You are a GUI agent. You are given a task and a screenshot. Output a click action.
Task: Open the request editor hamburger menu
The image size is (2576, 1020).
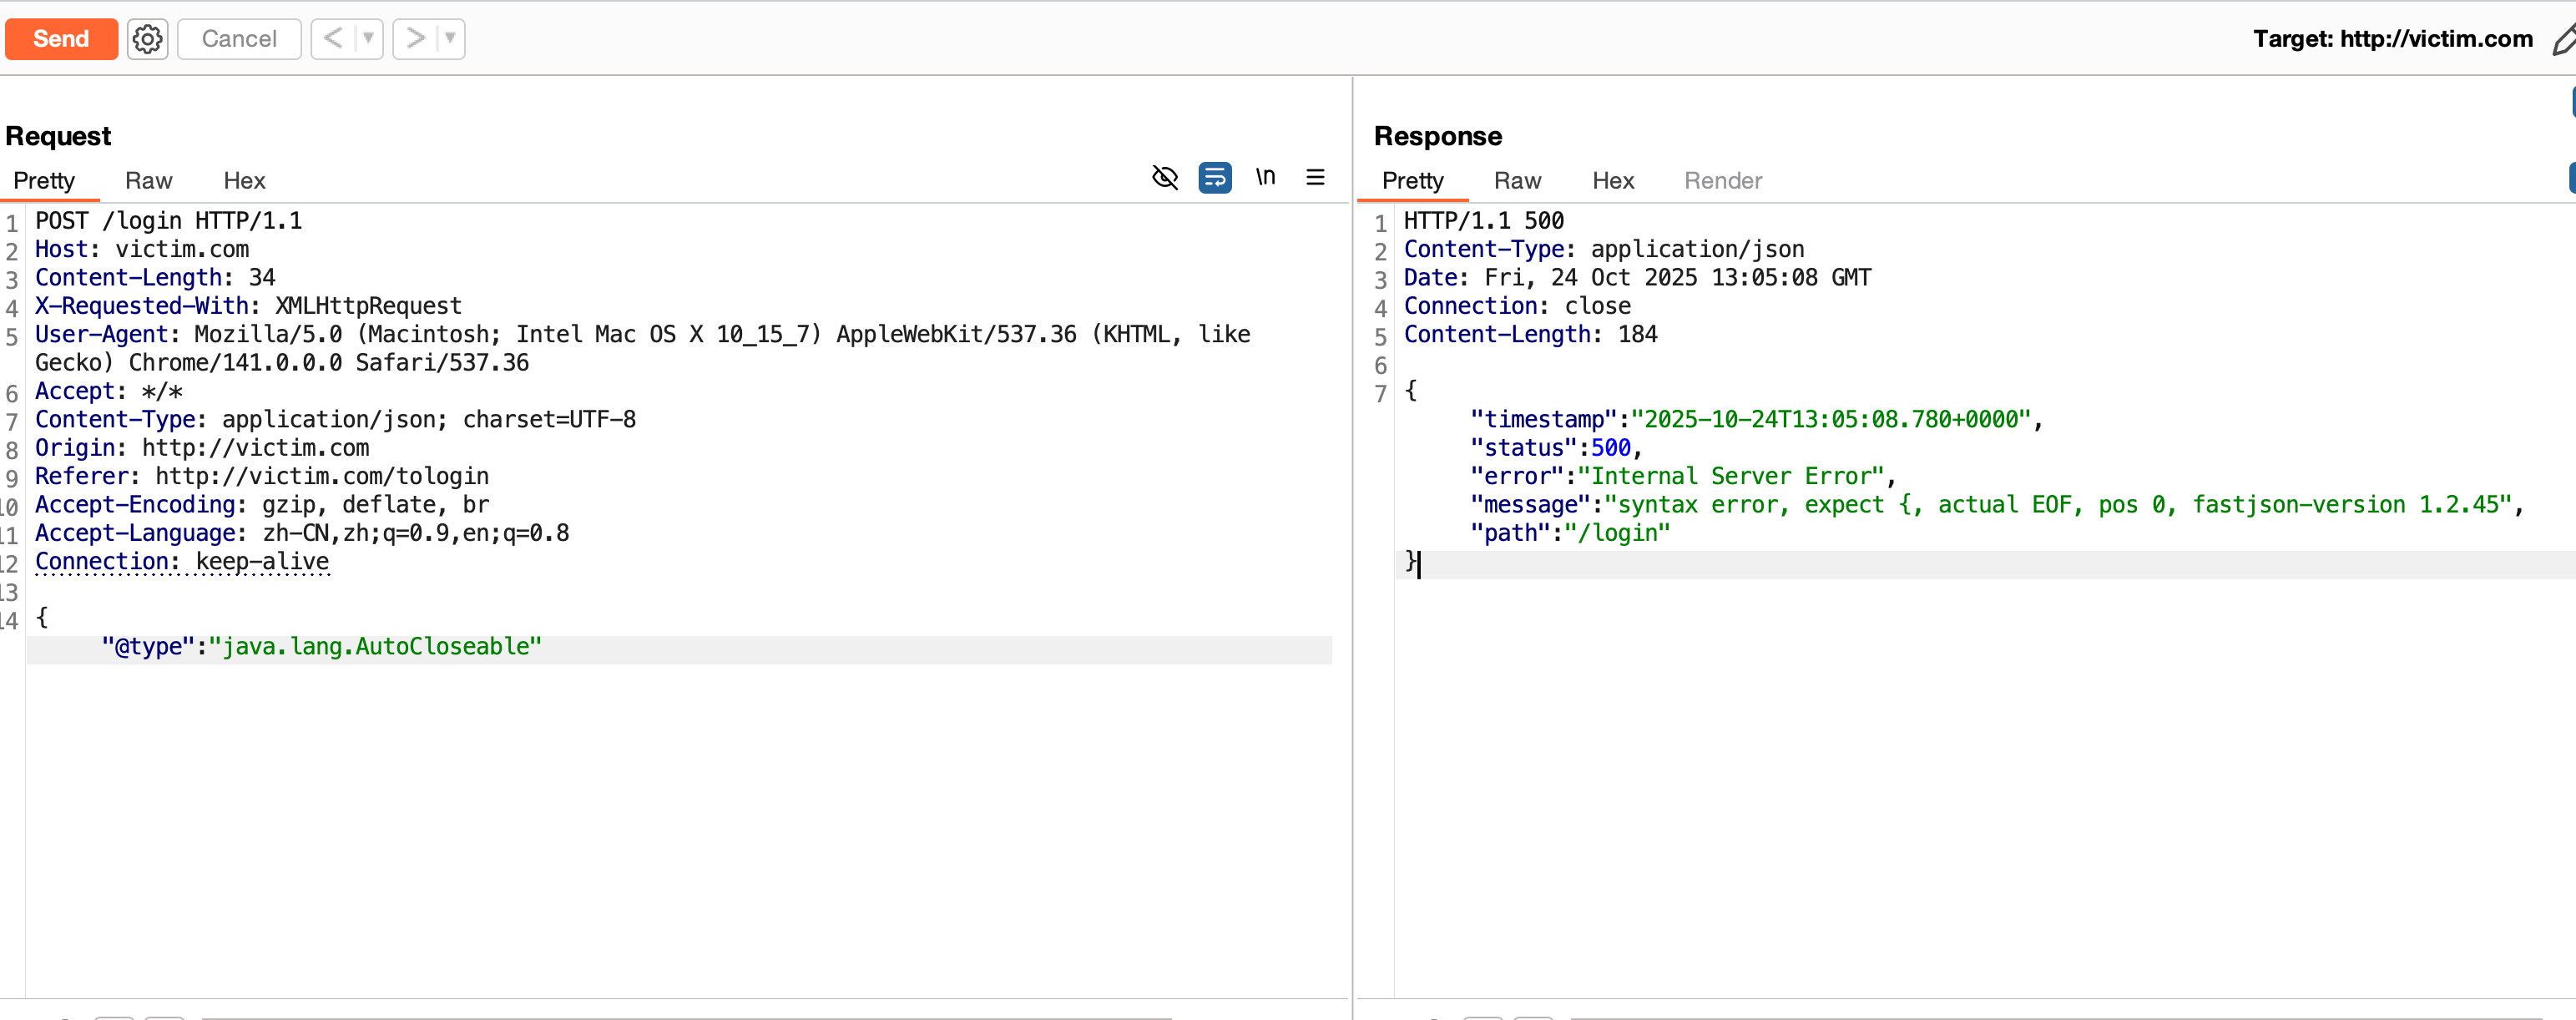[1315, 177]
